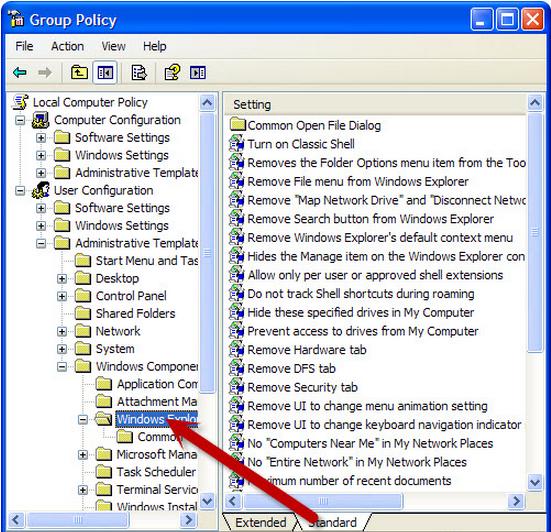Image resolution: width=551 pixels, height=532 pixels.
Task: Toggle the Show/Hide Console Tree icon
Action: 105,73
